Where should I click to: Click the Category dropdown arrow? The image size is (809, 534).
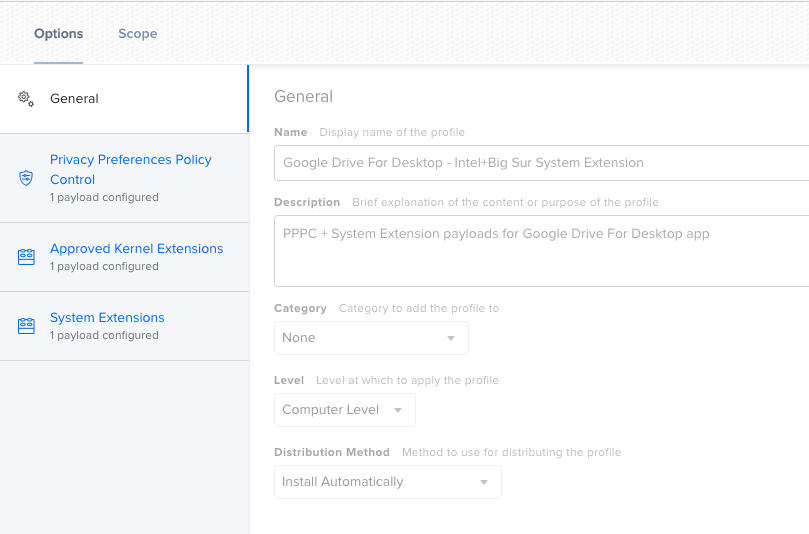[451, 338]
